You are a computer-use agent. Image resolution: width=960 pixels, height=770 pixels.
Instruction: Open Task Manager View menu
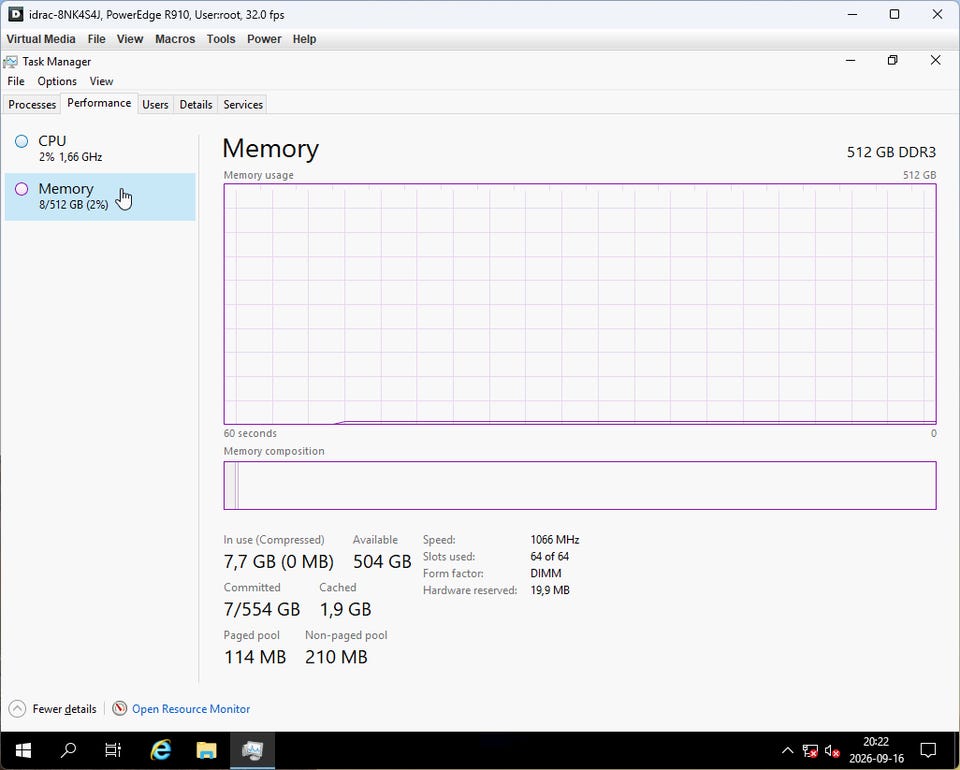[101, 81]
